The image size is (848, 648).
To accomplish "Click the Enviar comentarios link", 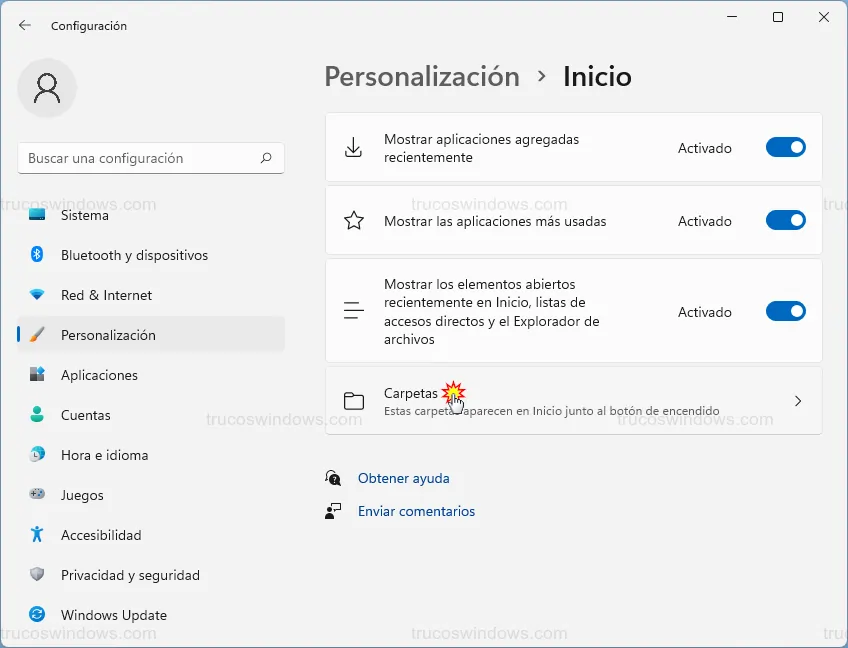I will click(x=416, y=511).
